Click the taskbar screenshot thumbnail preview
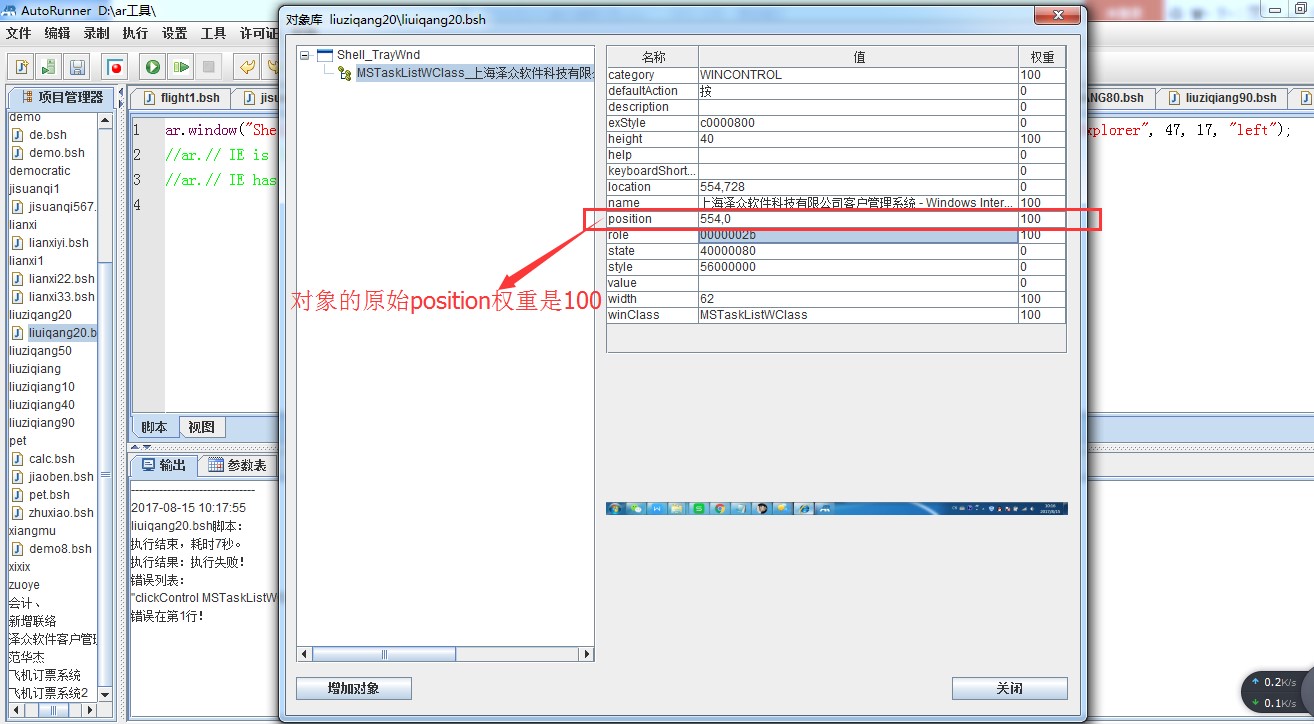The height and width of the screenshot is (724, 1314). pyautogui.click(x=836, y=508)
